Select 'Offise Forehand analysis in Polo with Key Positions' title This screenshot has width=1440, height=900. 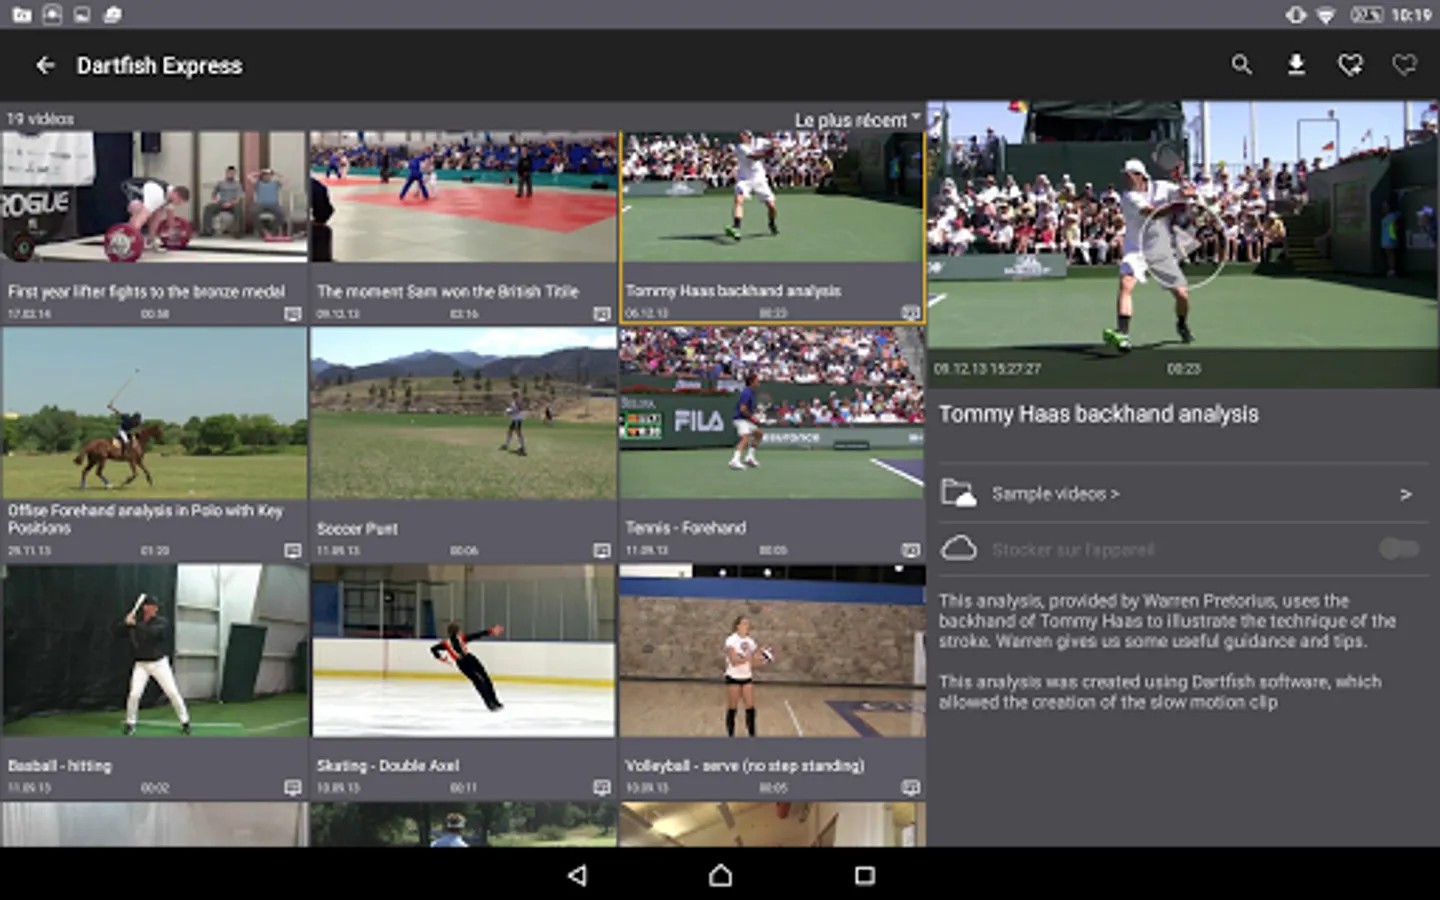tap(145, 519)
